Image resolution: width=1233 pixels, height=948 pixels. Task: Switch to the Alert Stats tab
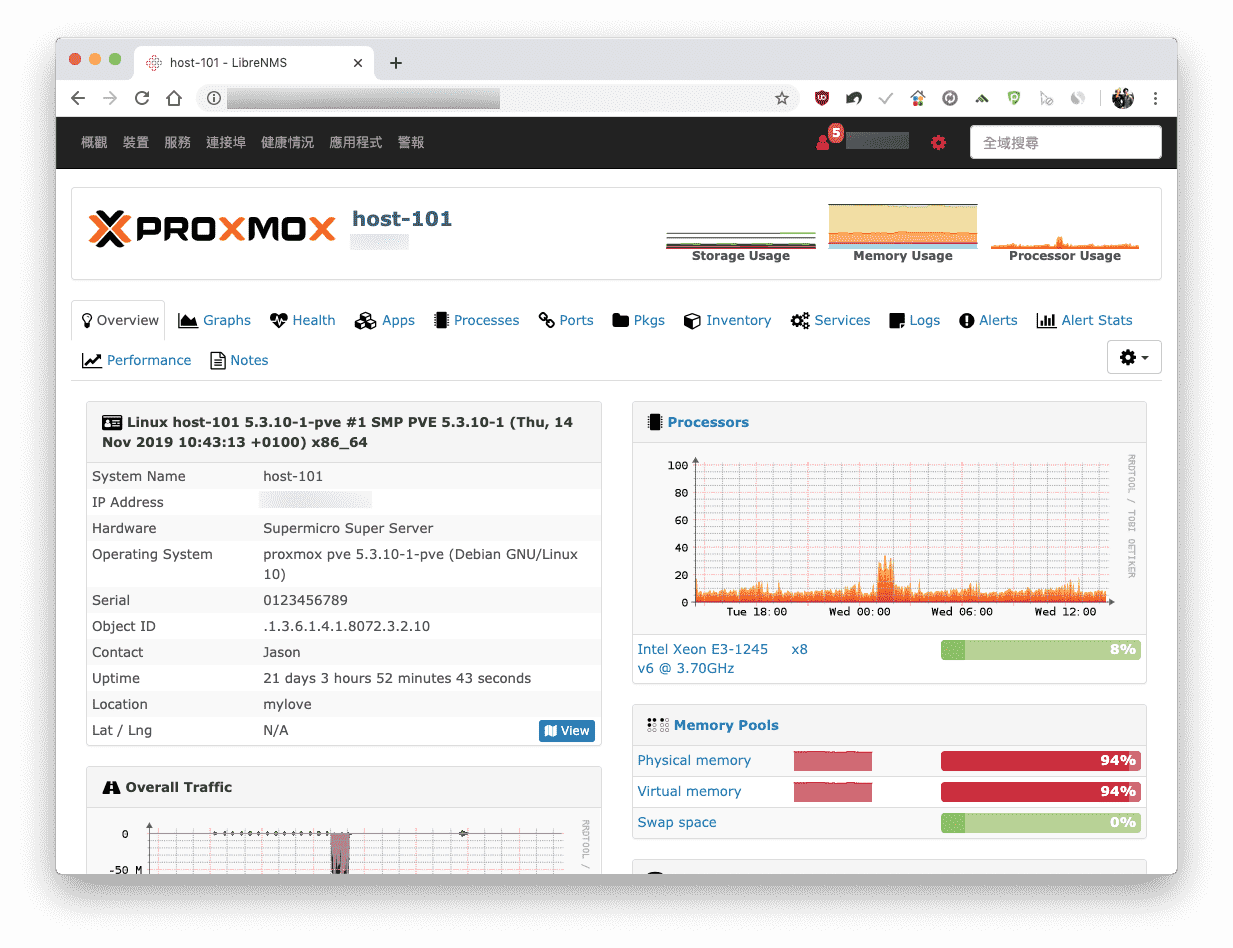1085,320
